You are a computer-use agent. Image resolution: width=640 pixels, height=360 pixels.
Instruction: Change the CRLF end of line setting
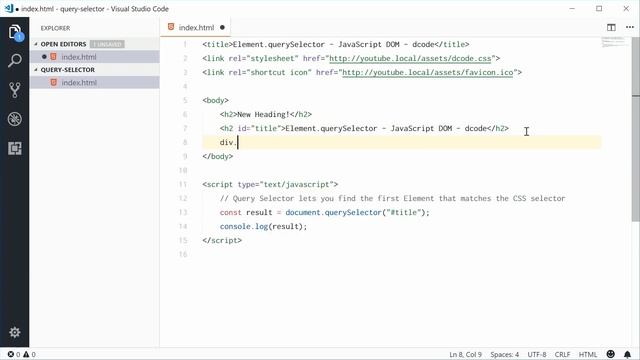coord(562,354)
